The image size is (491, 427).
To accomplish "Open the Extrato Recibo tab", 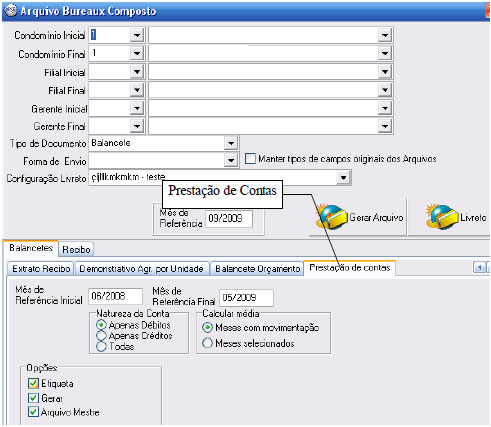I will click(x=41, y=269).
